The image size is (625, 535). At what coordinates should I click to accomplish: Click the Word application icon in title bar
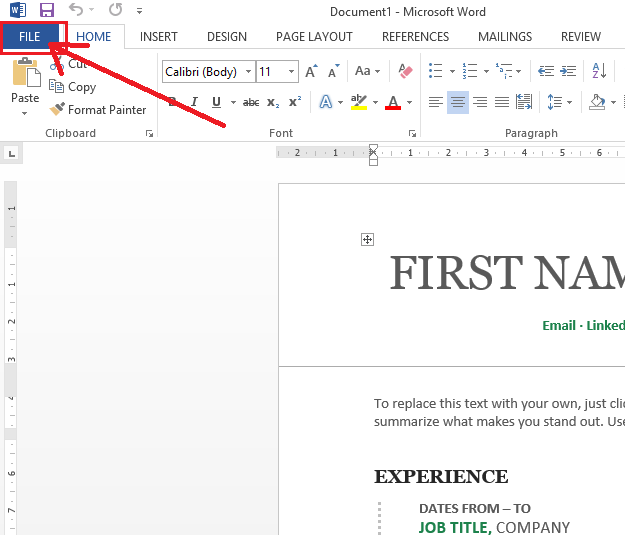tap(18, 10)
